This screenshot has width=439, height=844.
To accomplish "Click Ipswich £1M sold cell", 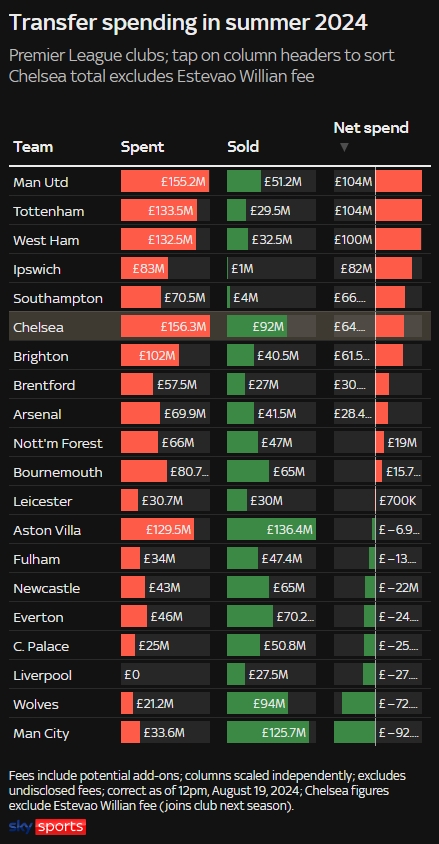I will pos(271,269).
